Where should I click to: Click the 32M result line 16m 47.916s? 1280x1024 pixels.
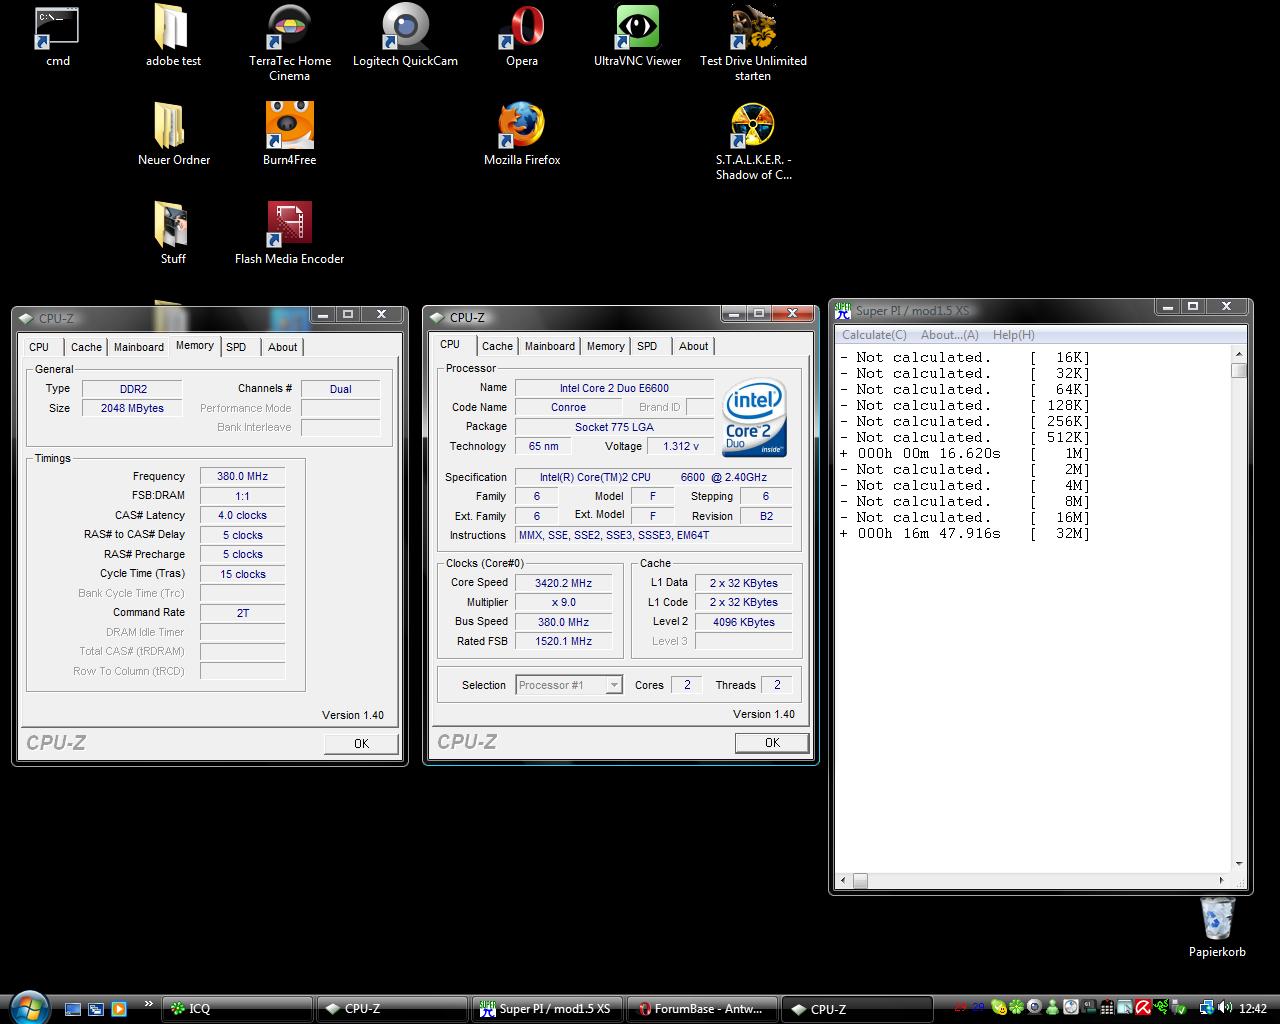965,533
